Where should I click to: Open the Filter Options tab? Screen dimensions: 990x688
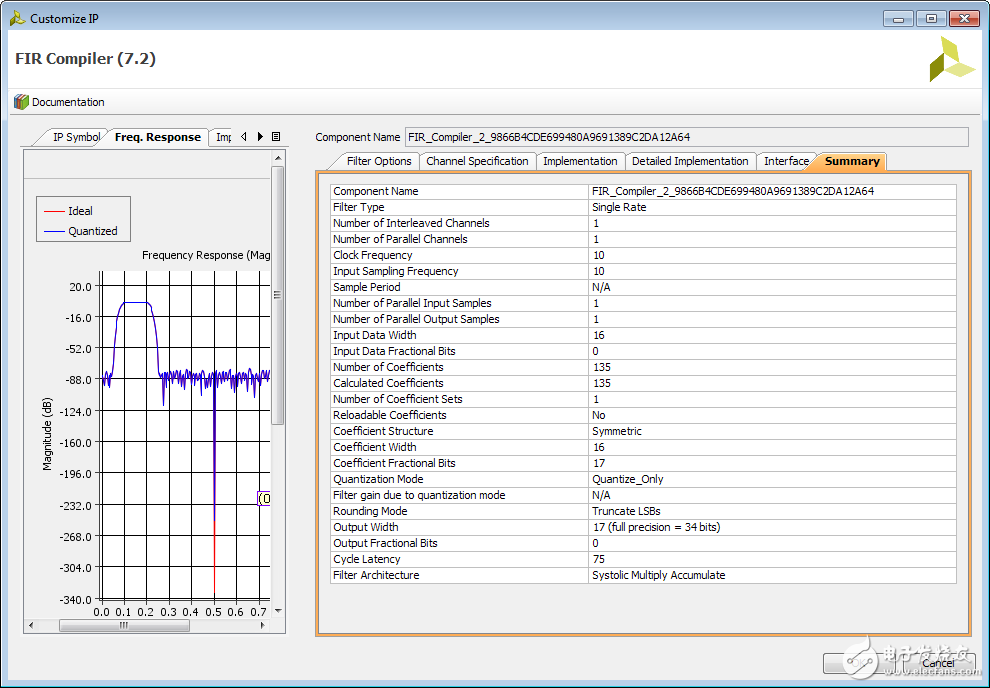378,161
